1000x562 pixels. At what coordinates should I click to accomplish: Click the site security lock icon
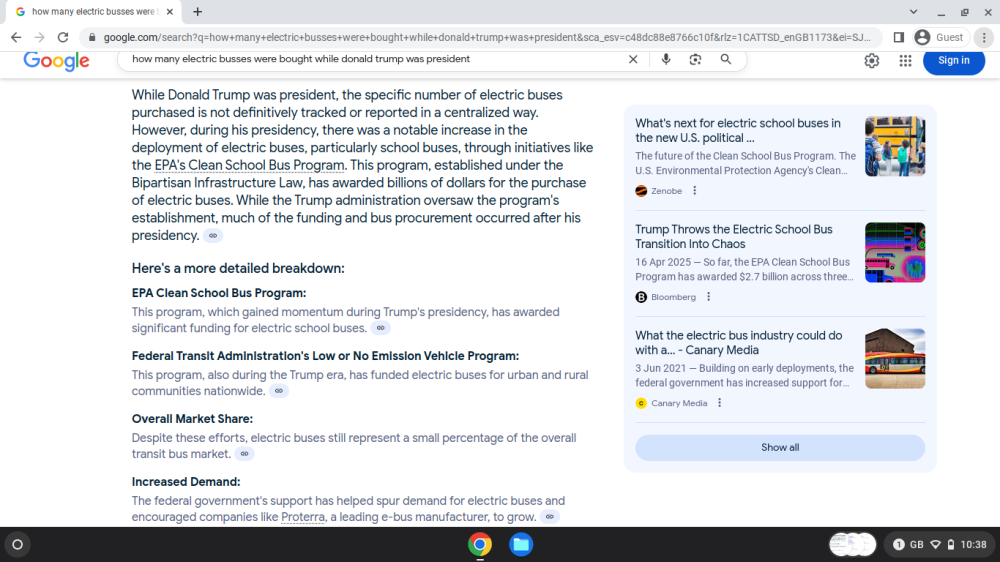[x=92, y=38]
